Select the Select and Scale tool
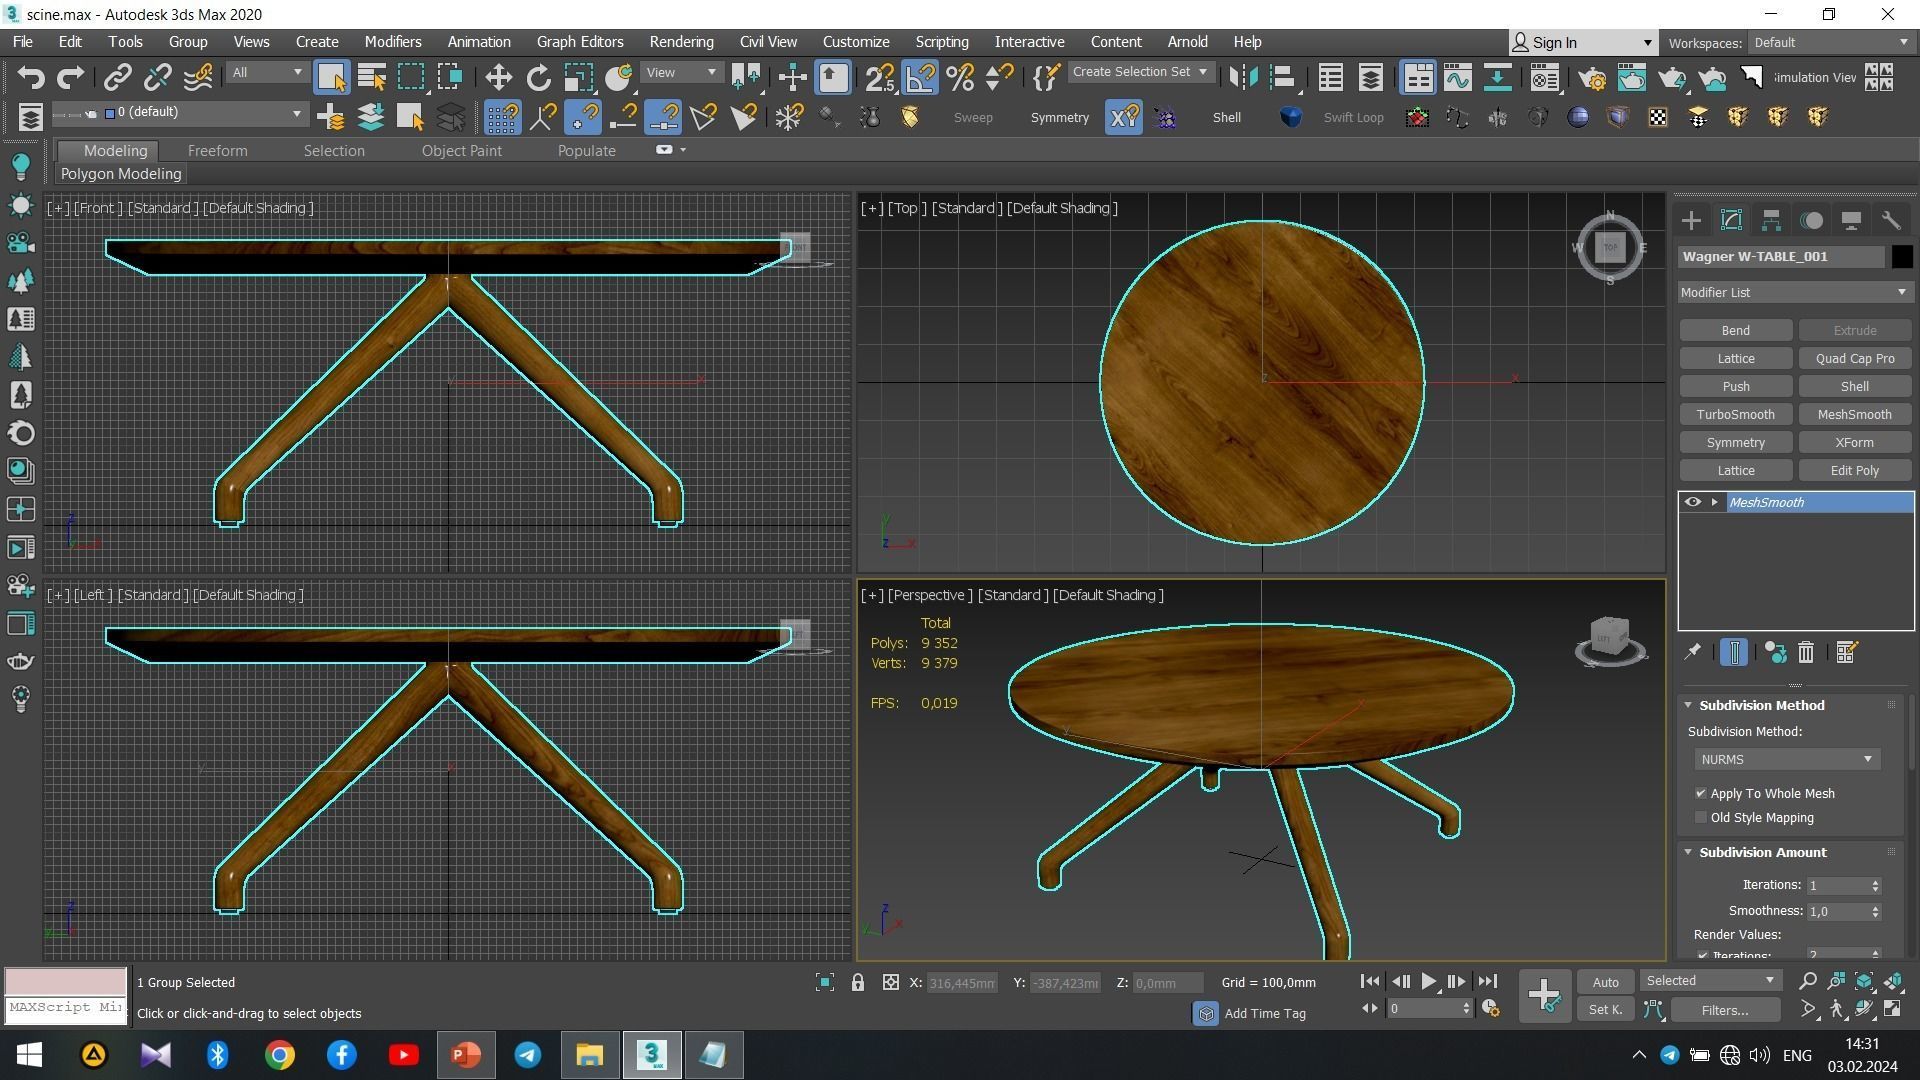This screenshot has height=1080, width=1920. tap(578, 77)
